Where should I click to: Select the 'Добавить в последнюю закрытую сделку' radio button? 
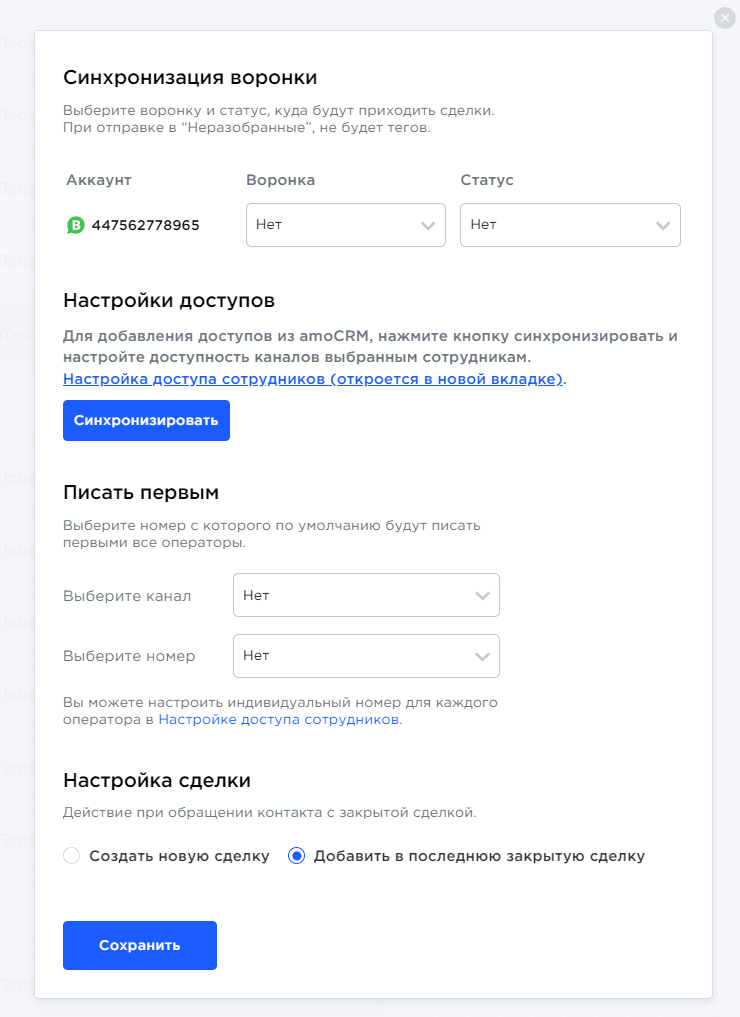click(296, 856)
